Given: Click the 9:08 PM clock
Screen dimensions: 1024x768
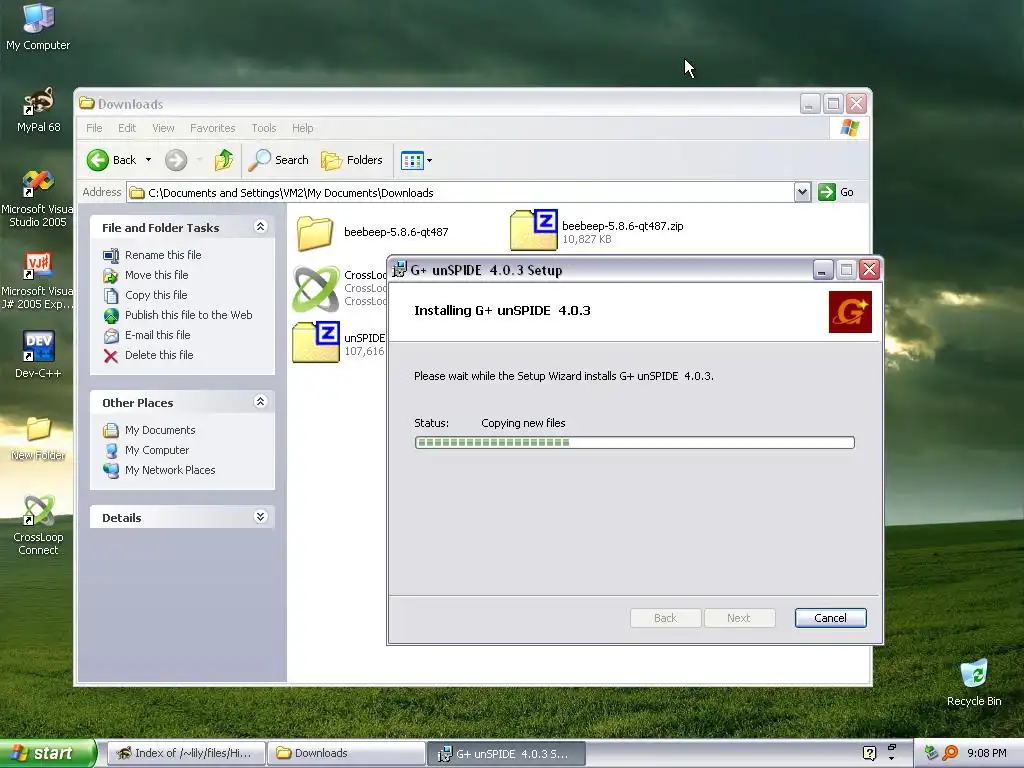Looking at the screenshot, I should pos(986,753).
